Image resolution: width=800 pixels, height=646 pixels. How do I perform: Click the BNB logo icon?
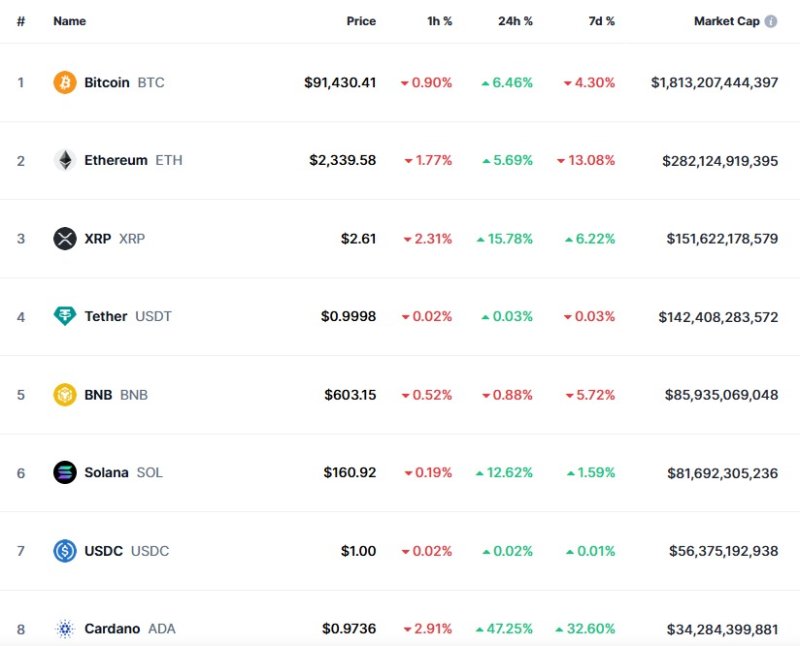[65, 394]
